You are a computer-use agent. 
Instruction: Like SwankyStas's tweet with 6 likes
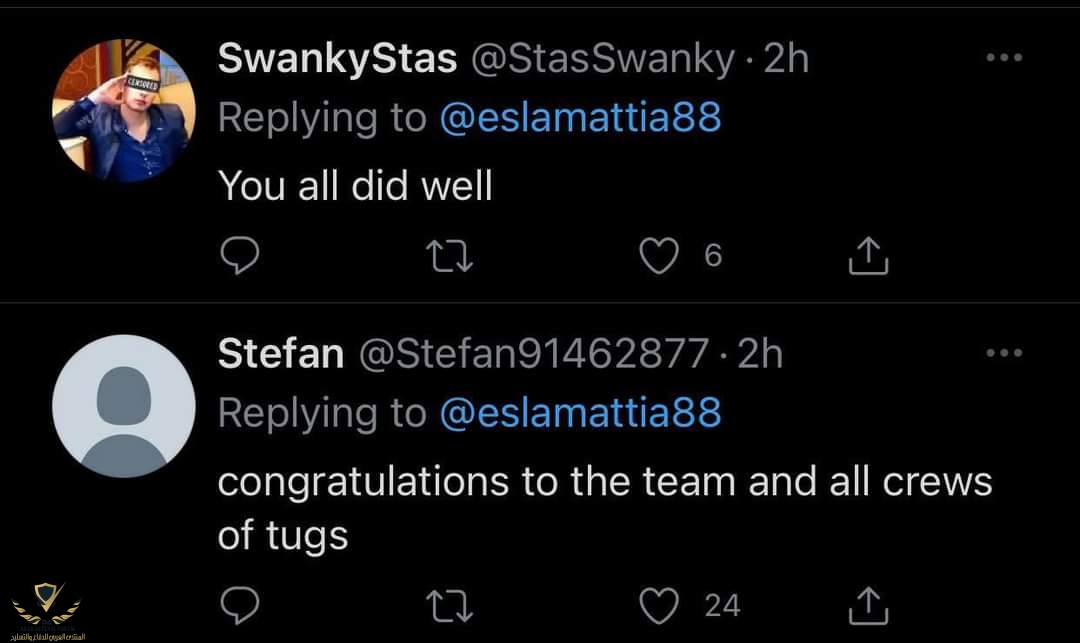[x=659, y=257]
